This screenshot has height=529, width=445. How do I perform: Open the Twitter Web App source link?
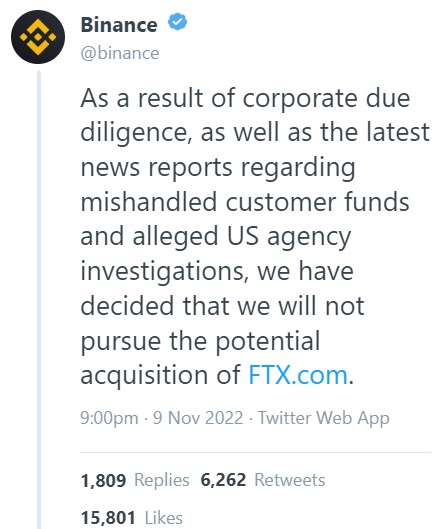pos(324,418)
